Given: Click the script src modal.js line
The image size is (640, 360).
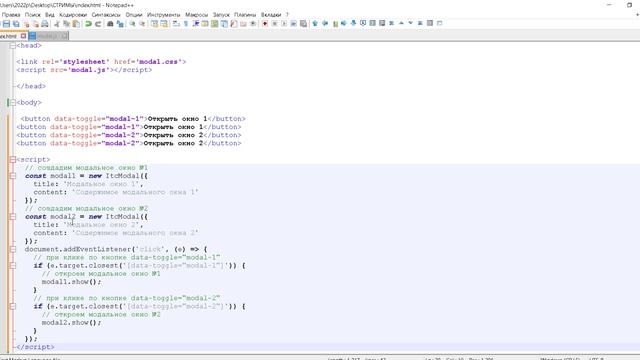Looking at the screenshot, I should (x=84, y=70).
